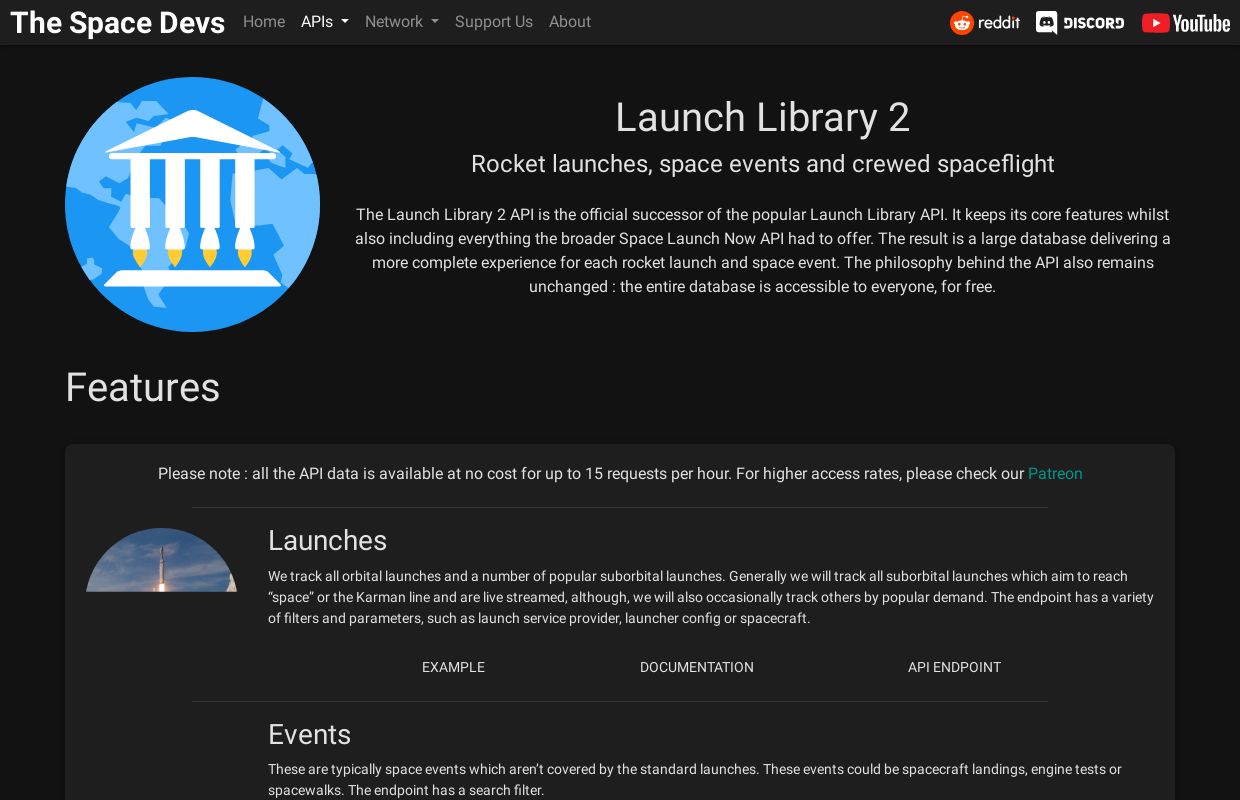Click The Space Devs brand title
Image resolution: width=1240 pixels, height=800 pixels.
[117, 22]
